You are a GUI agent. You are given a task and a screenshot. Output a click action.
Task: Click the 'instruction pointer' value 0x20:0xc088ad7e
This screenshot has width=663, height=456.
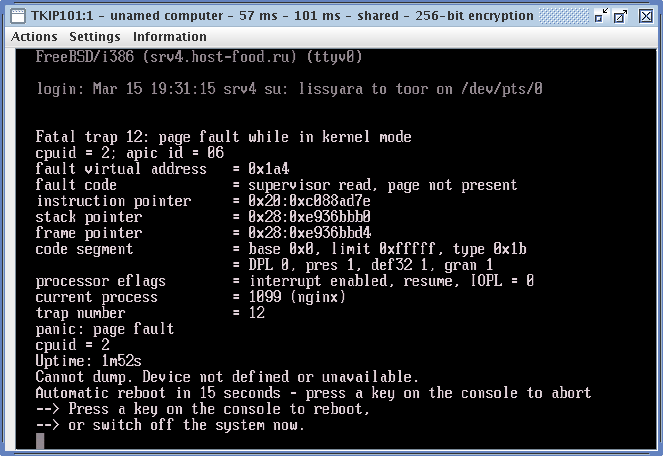tap(309, 201)
